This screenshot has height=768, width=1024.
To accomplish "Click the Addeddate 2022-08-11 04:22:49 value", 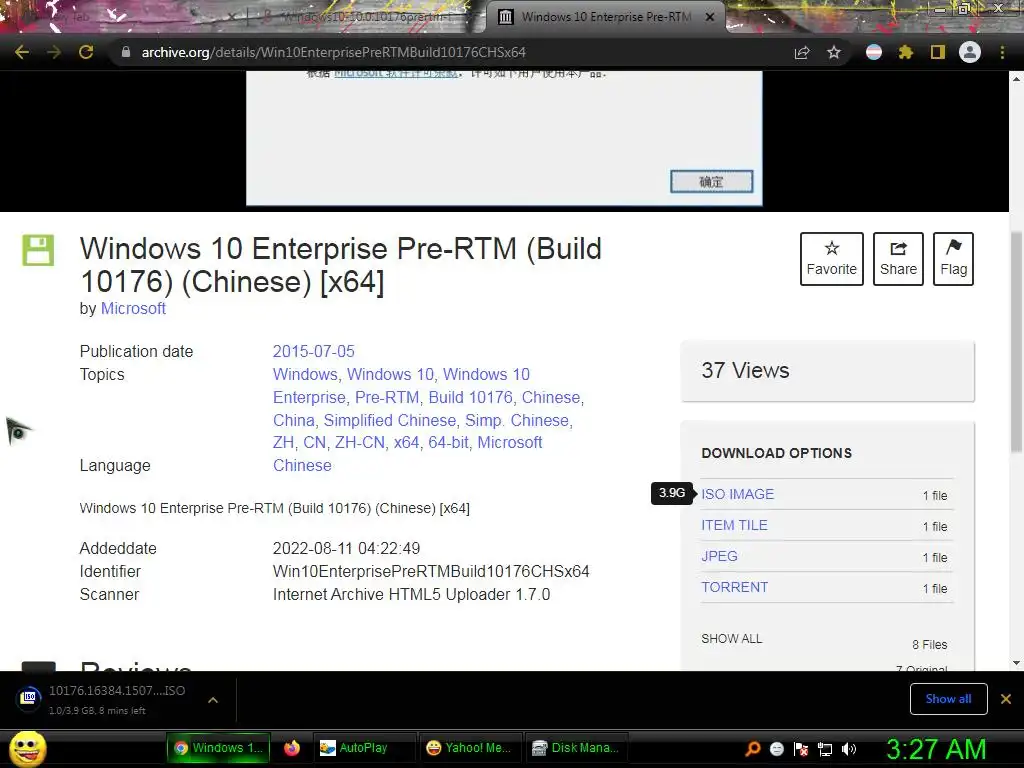I will click(x=346, y=549).
